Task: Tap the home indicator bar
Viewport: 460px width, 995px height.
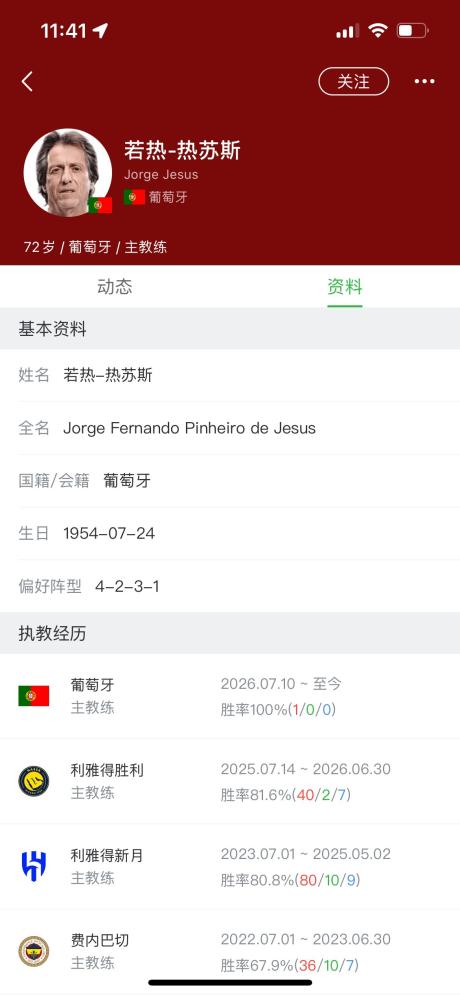Action: click(x=230, y=983)
